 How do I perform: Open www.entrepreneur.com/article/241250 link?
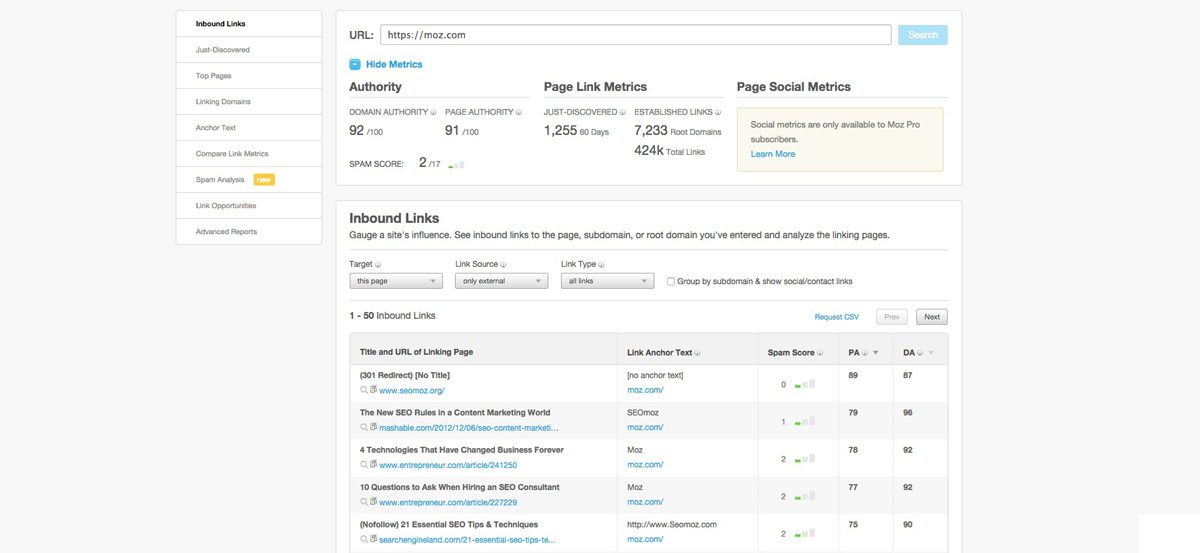click(x=448, y=465)
